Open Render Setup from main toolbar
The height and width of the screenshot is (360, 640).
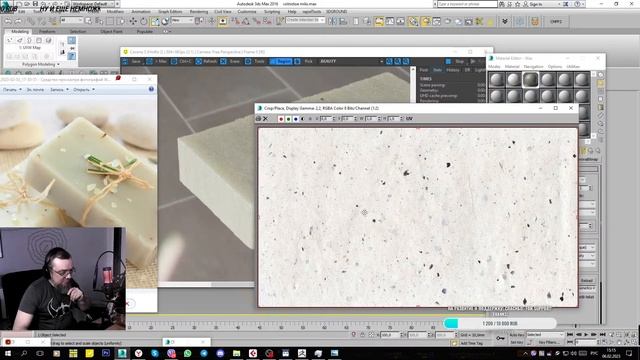(x=426, y=21)
